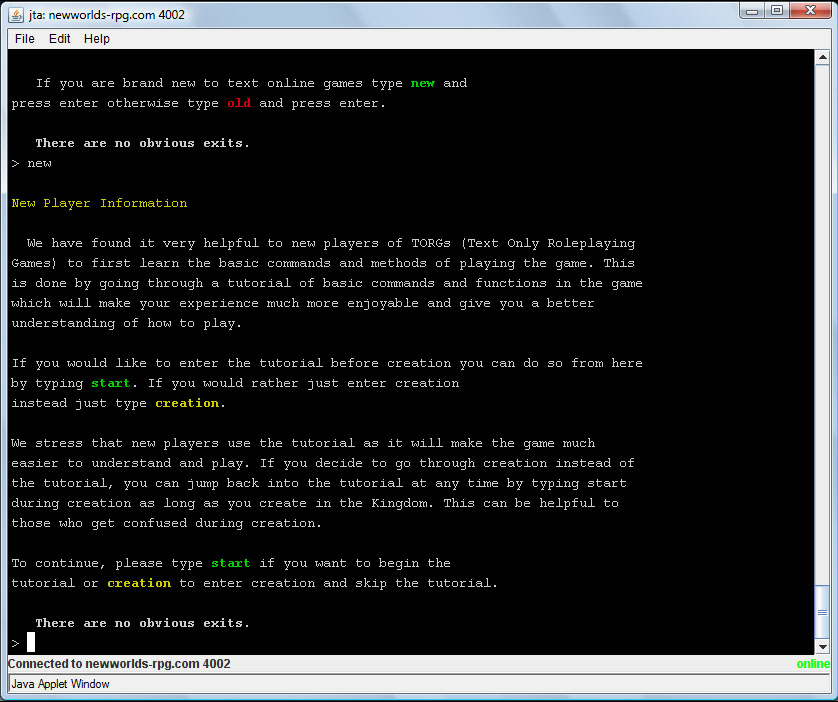Screen dimensions: 838x702
Task: Click the 'New Player Information' heading
Action: 99,203
